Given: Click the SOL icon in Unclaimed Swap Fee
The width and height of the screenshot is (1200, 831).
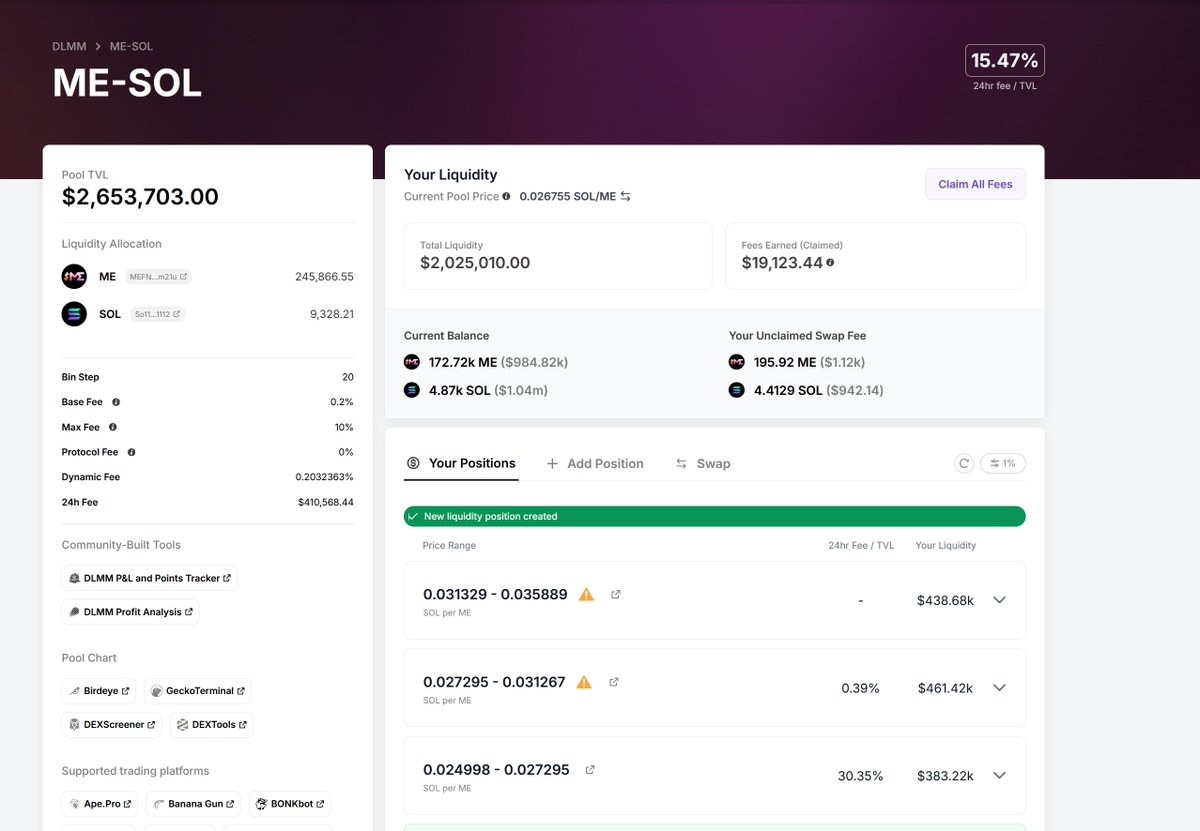Looking at the screenshot, I should pyautogui.click(x=737, y=390).
